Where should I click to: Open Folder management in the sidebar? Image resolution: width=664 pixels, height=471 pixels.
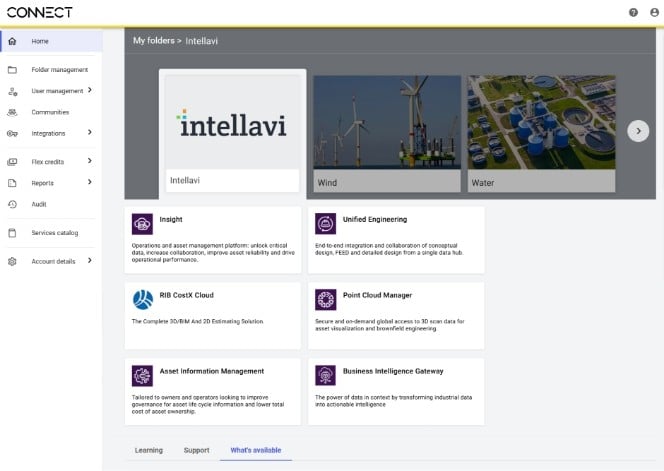[x=59, y=70]
